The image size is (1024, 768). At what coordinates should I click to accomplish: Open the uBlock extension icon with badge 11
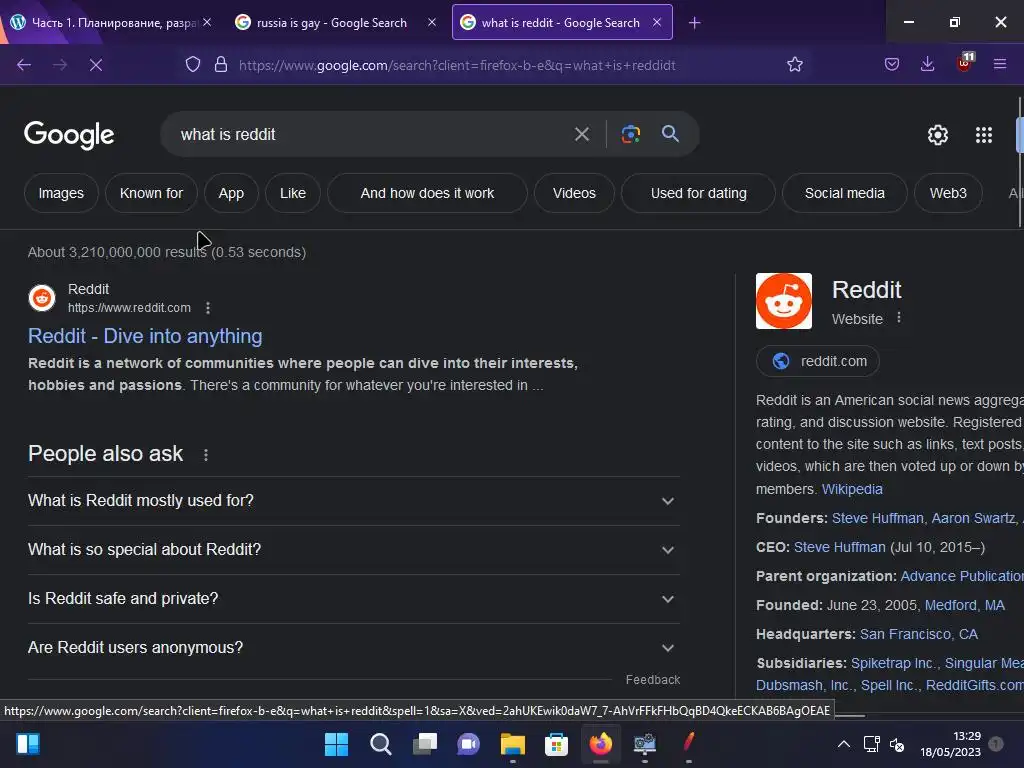click(965, 63)
